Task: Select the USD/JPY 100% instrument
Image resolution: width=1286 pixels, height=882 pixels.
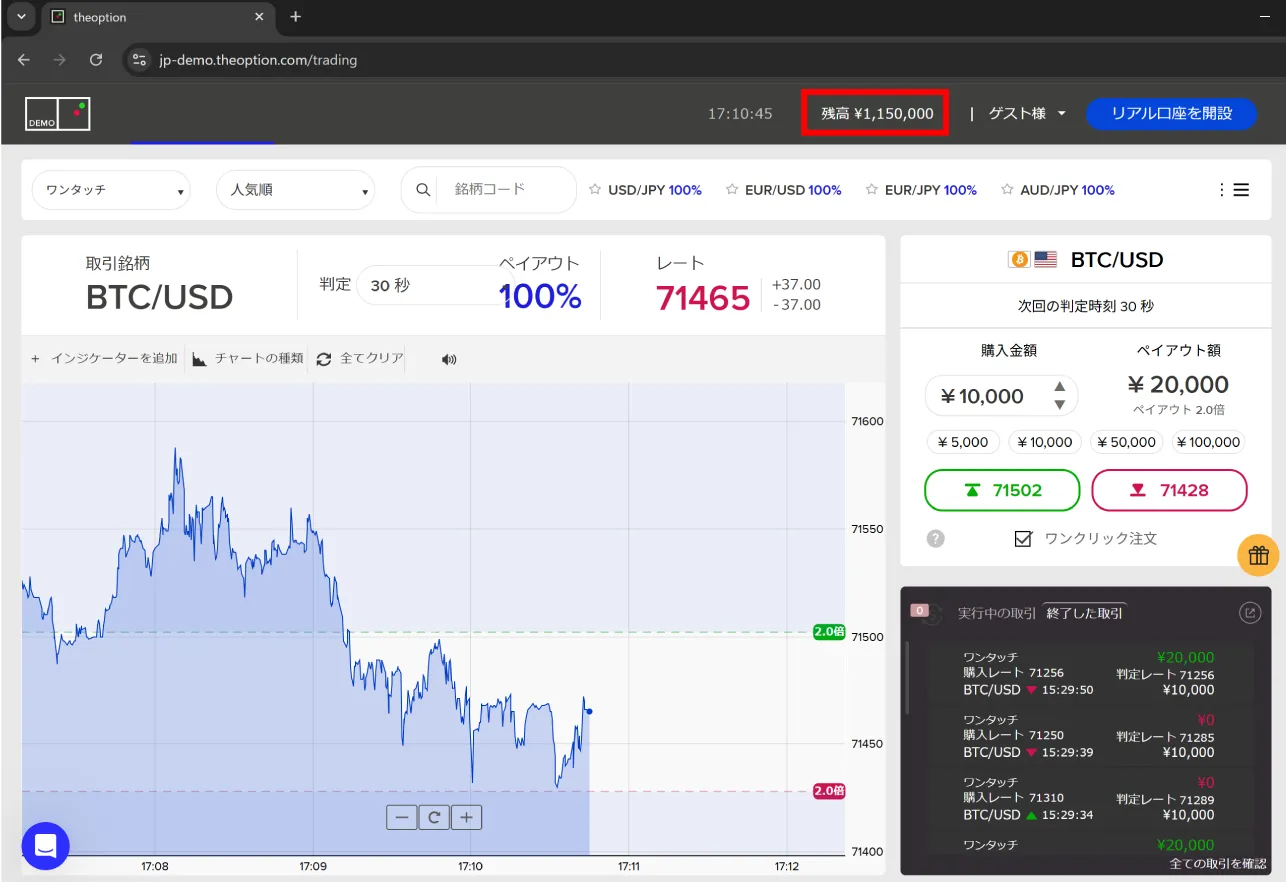Action: point(654,190)
